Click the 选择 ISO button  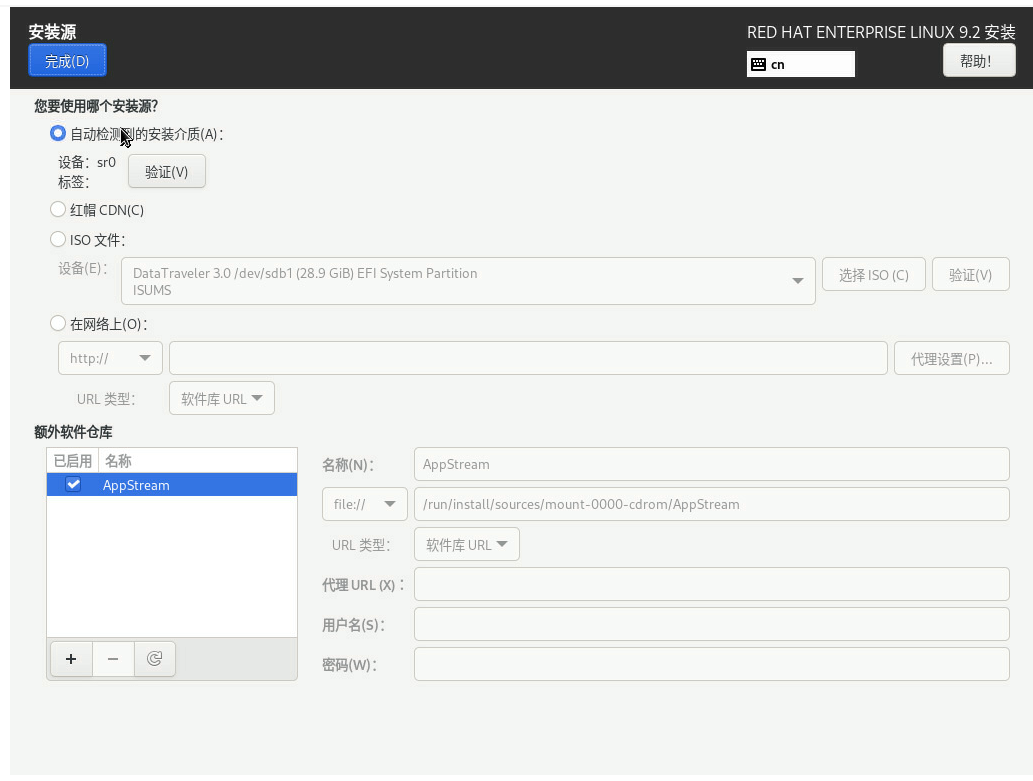coord(873,275)
